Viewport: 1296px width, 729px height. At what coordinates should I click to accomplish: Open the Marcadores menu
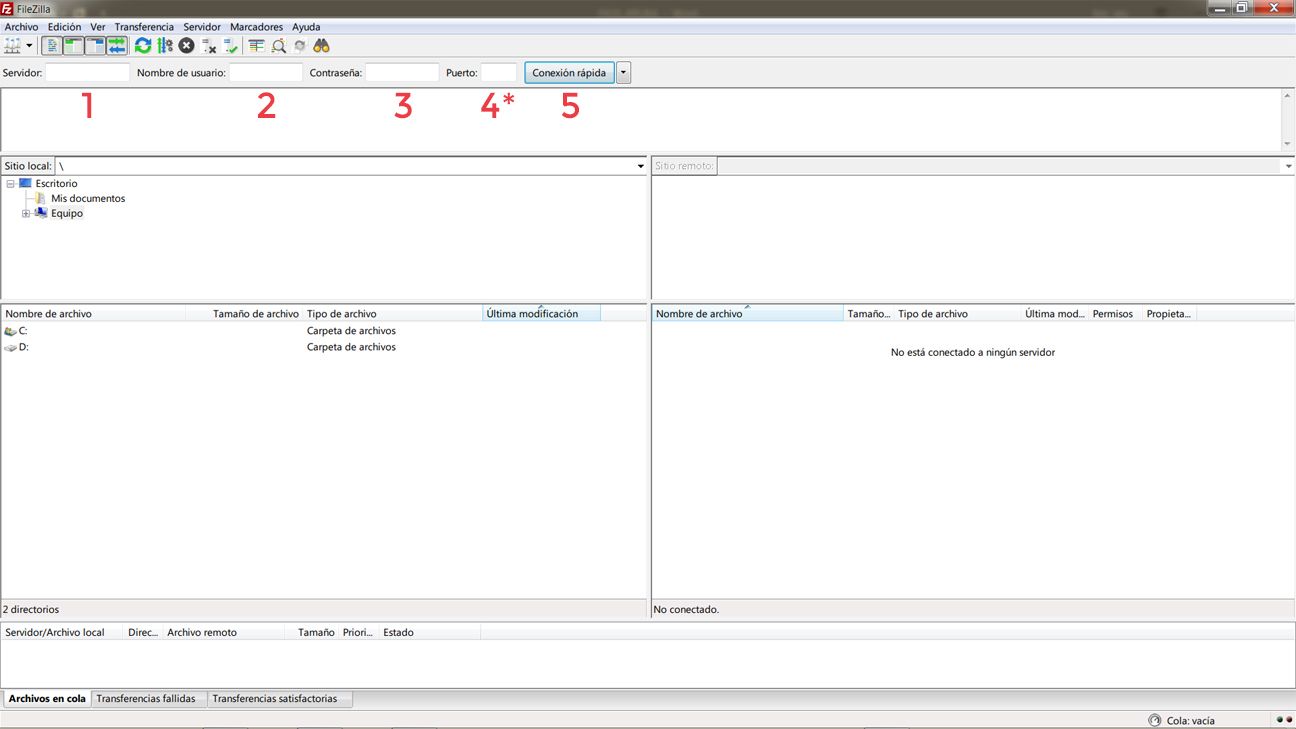coord(256,27)
